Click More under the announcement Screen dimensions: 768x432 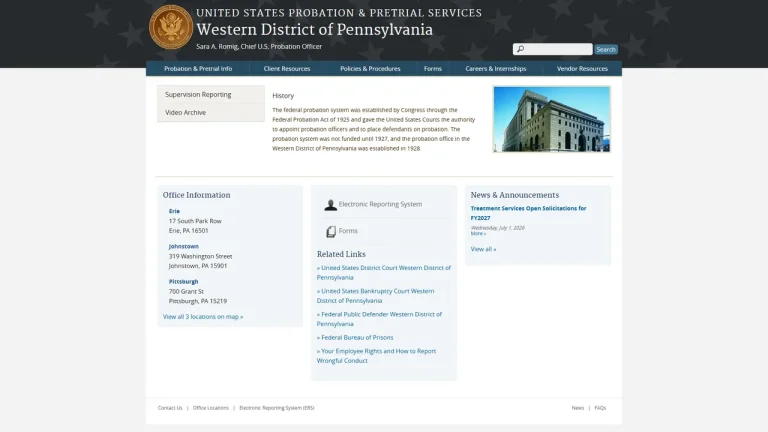pyautogui.click(x=478, y=234)
